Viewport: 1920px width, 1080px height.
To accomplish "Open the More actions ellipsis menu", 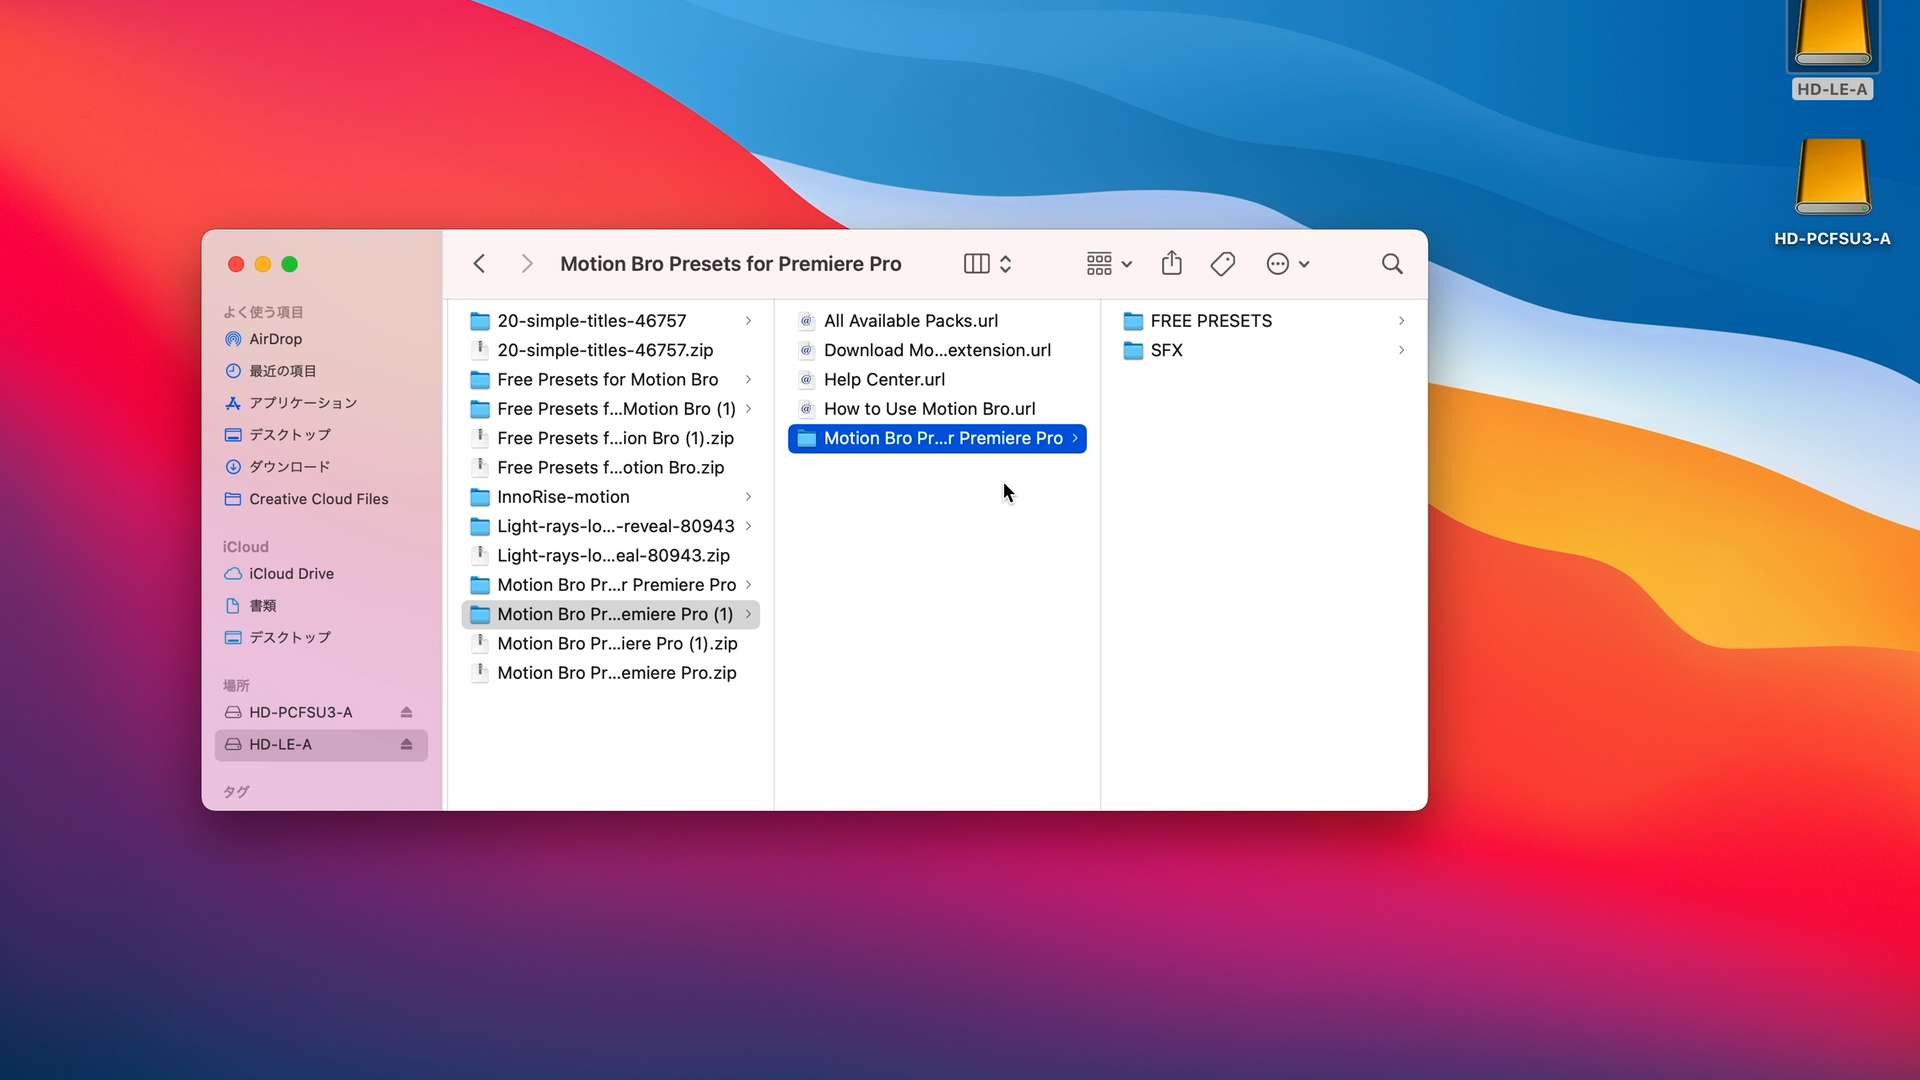I will [x=1288, y=264].
